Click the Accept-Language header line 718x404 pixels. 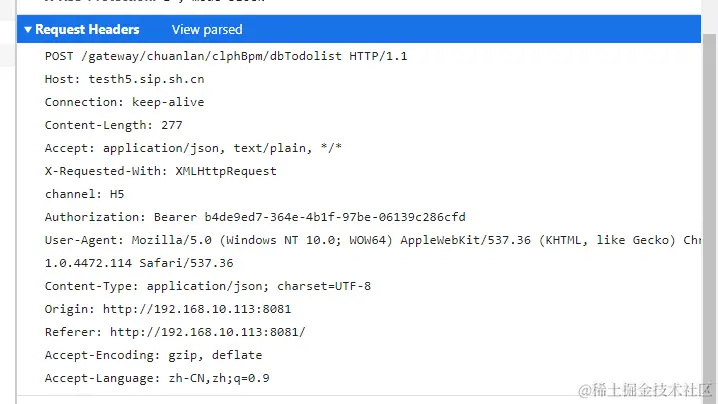[157, 378]
